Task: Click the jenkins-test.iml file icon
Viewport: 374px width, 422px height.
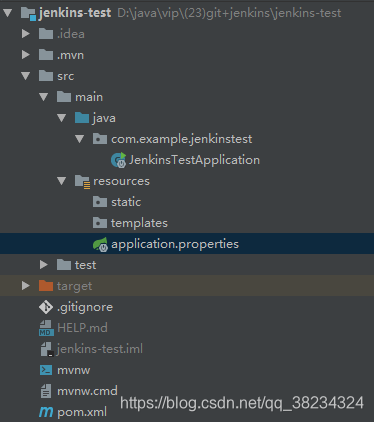Action: [x=47, y=349]
